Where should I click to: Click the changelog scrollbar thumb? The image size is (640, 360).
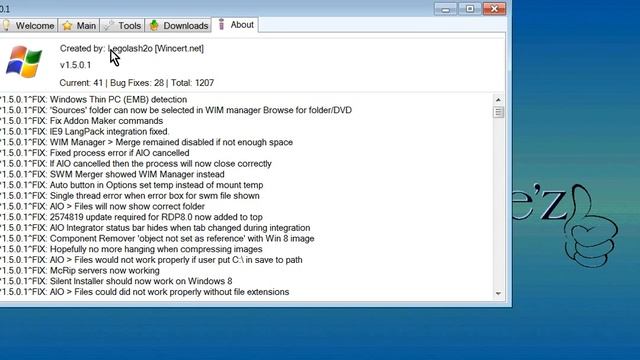tap(498, 112)
